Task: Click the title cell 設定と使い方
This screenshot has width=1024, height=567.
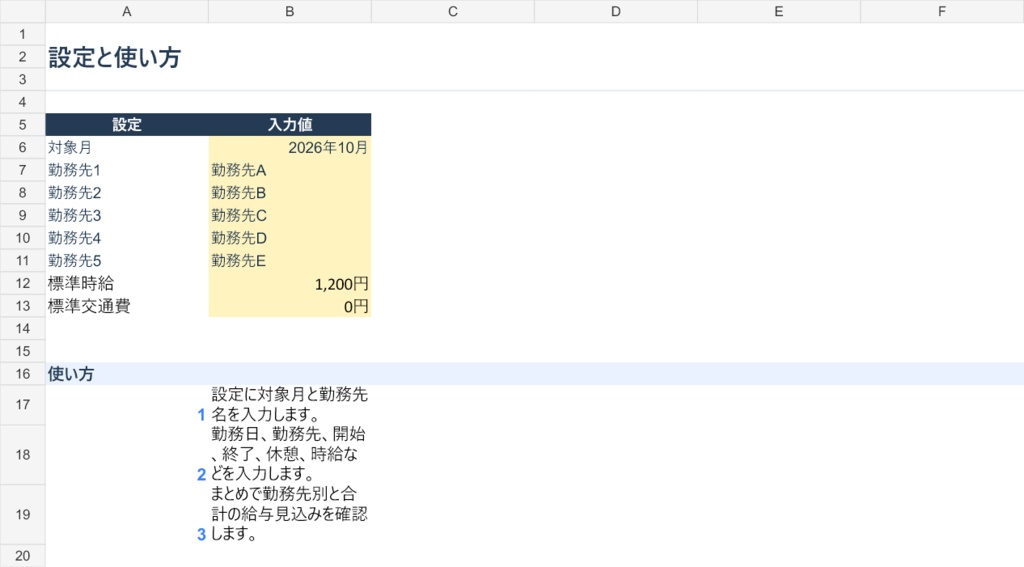Action: 114,57
